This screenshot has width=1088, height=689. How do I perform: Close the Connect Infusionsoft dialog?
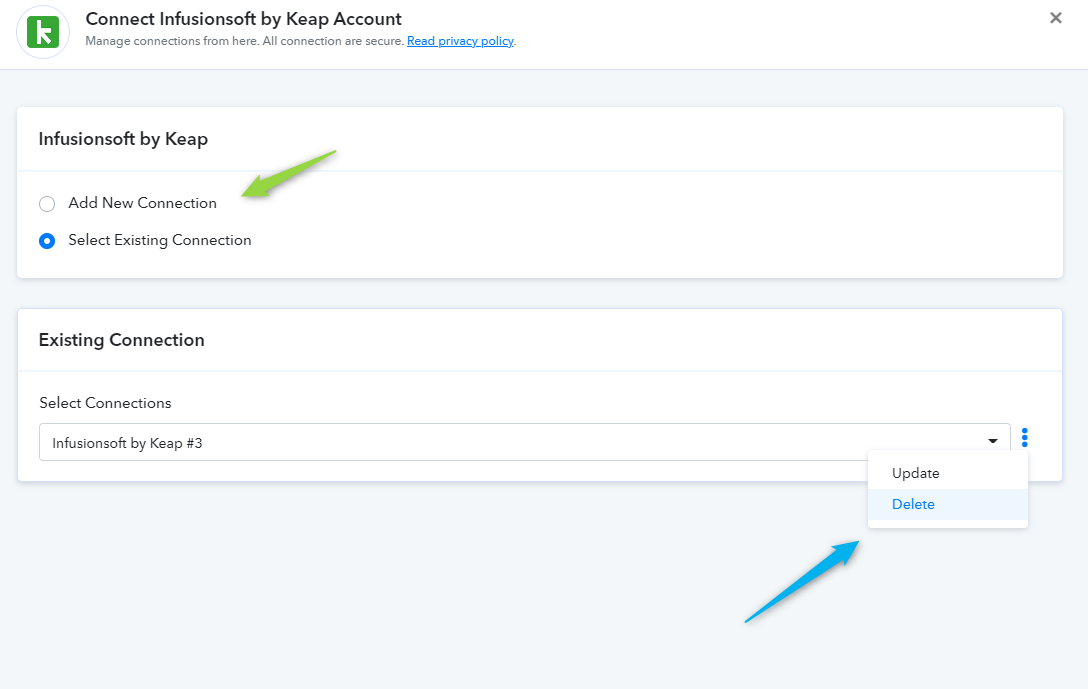(1055, 18)
